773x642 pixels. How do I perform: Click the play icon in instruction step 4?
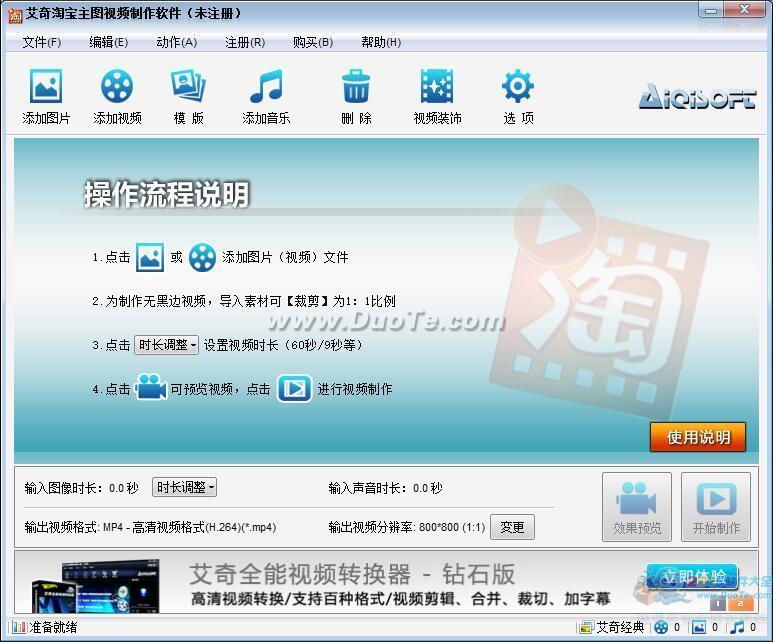click(x=294, y=389)
